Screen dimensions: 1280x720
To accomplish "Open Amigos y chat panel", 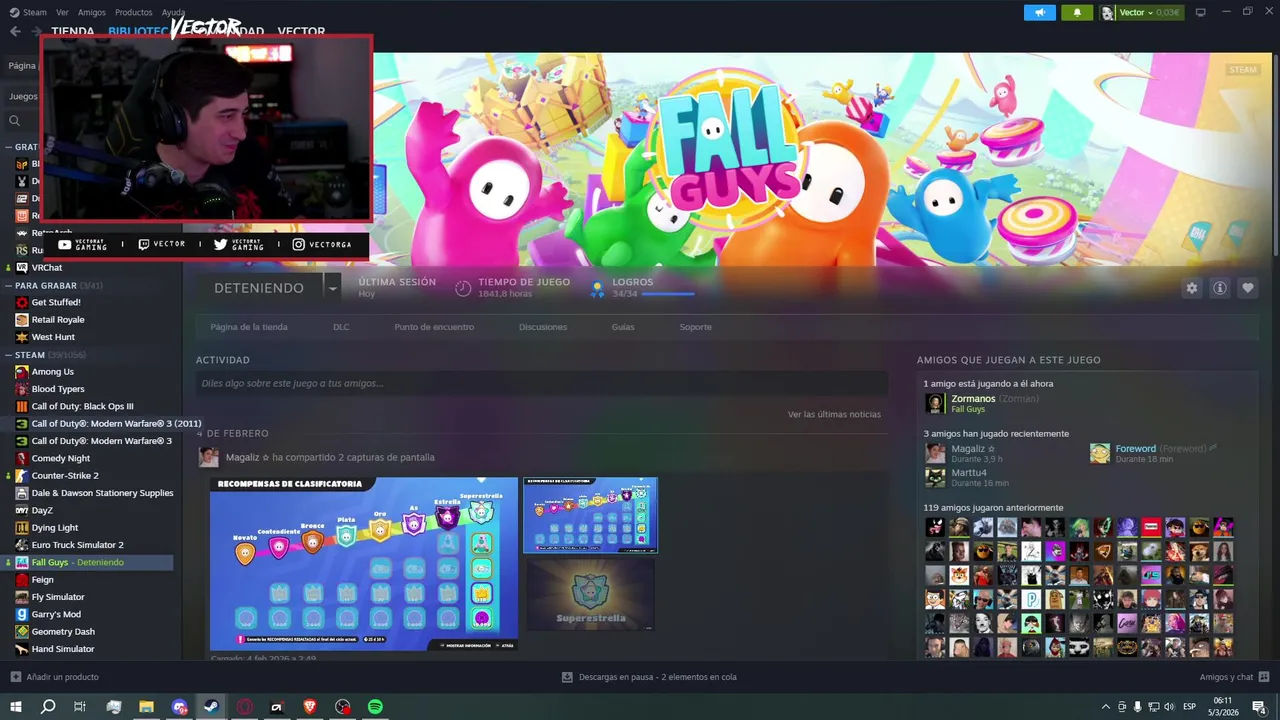I will 1234,677.
